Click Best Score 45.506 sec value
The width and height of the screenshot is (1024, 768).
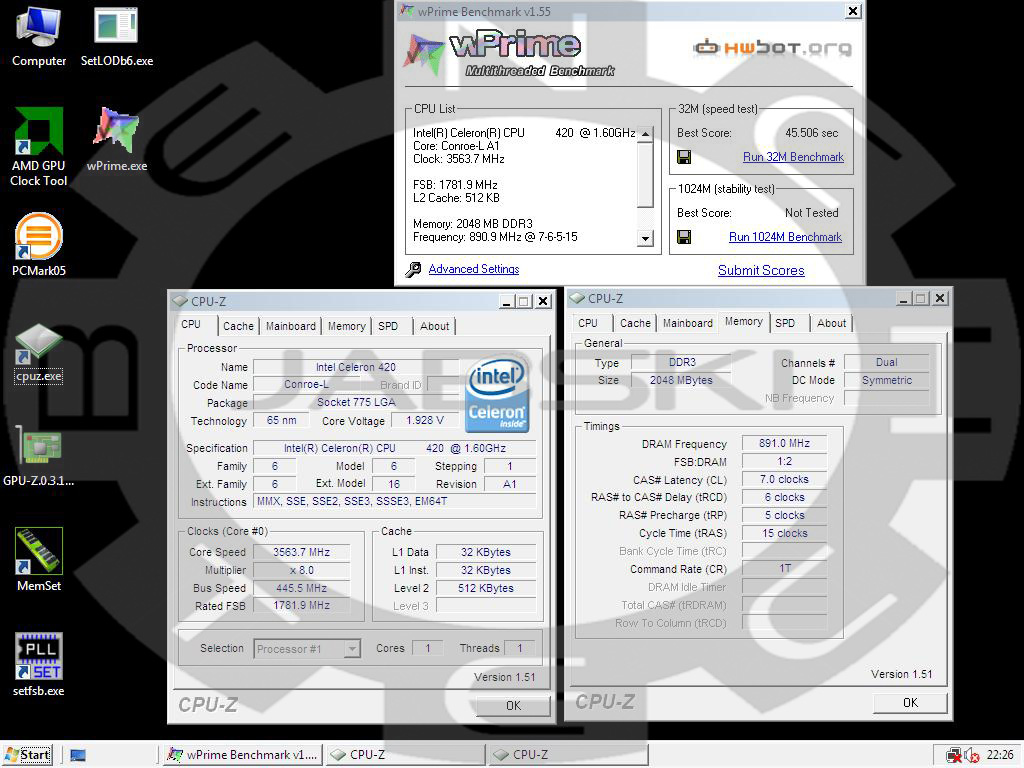click(811, 133)
